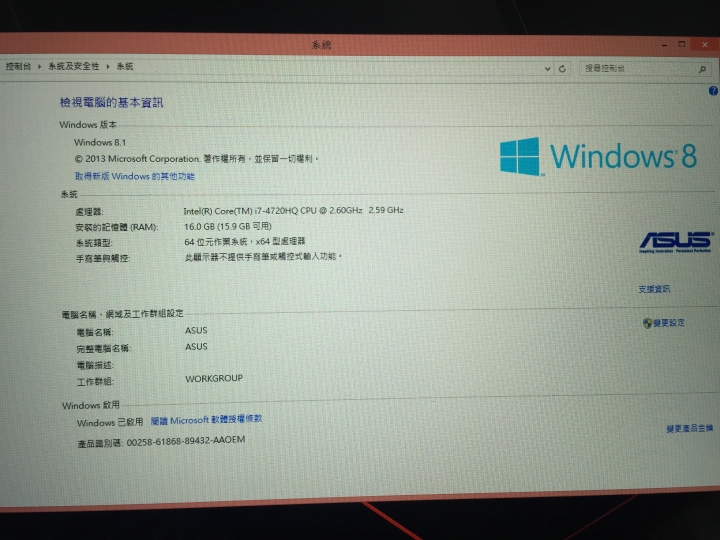The image size is (720, 540).
Task: Click the pen and touch value text
Action: coord(263,257)
